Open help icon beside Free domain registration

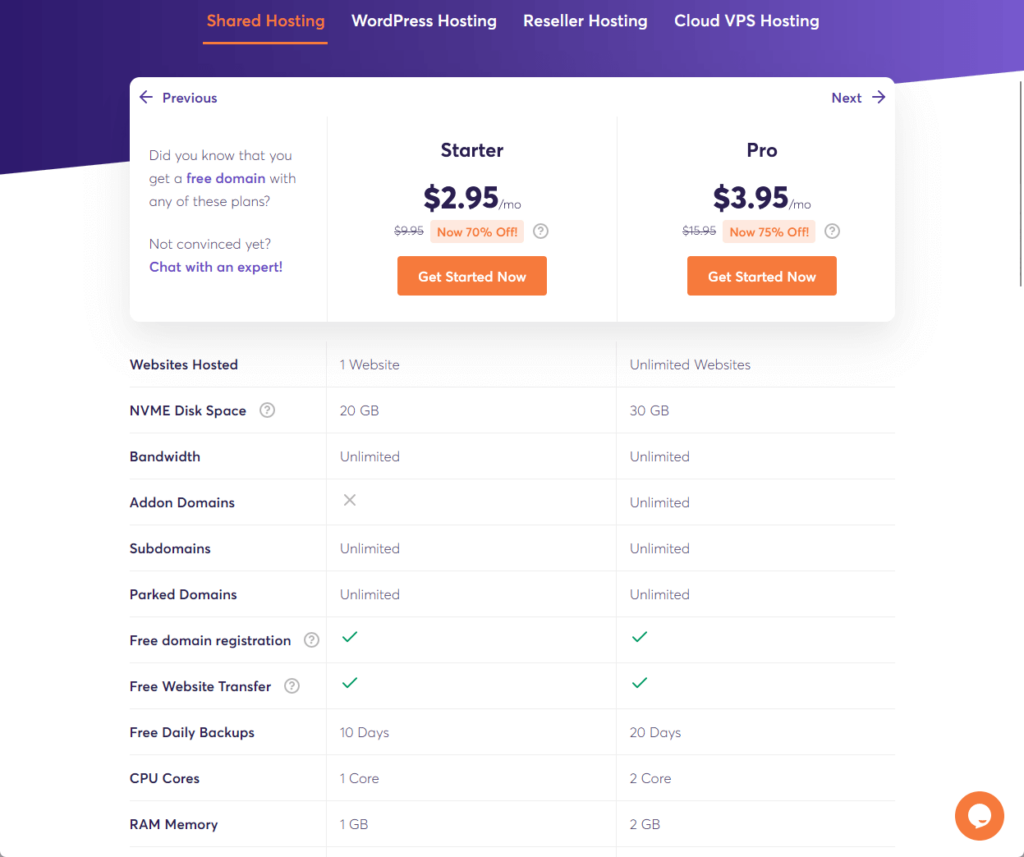click(x=311, y=640)
